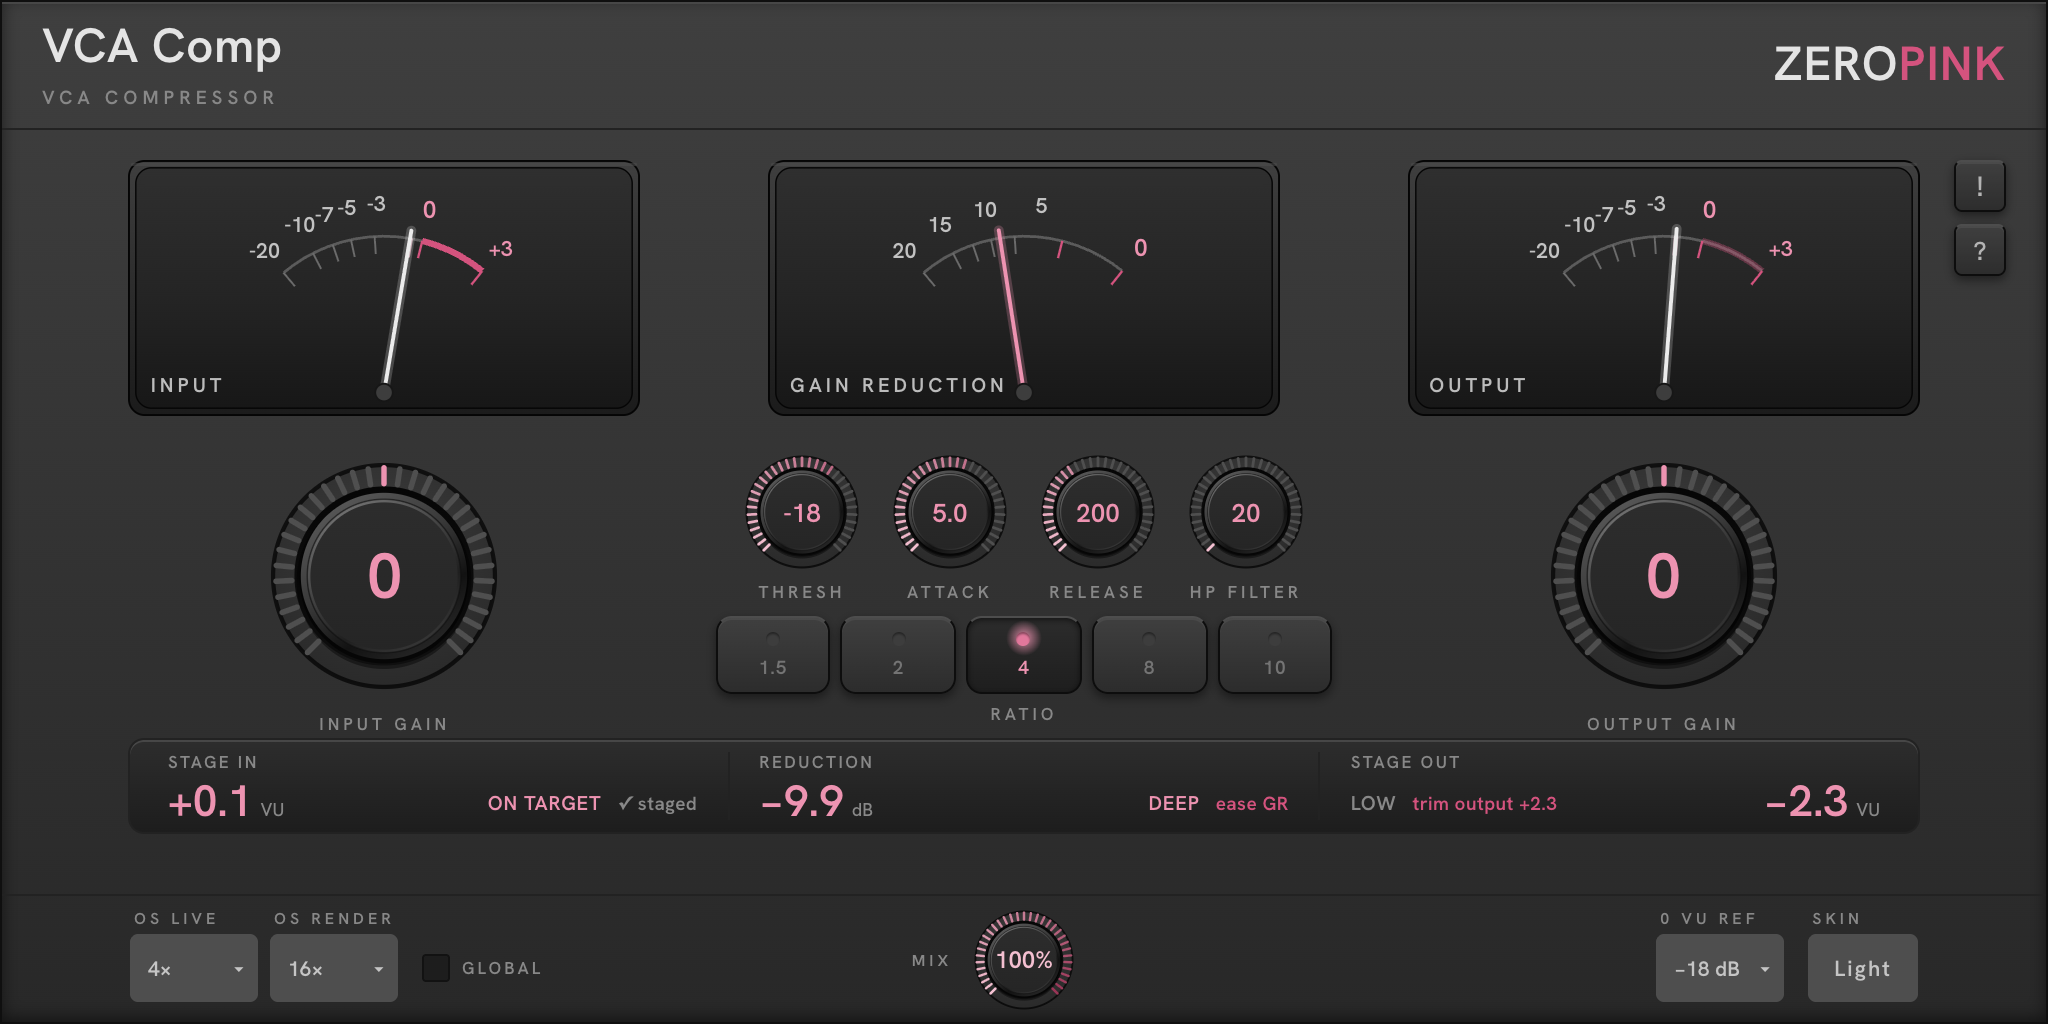Select ratio 8 button
The height and width of the screenshot is (1024, 2048).
pos(1149,655)
